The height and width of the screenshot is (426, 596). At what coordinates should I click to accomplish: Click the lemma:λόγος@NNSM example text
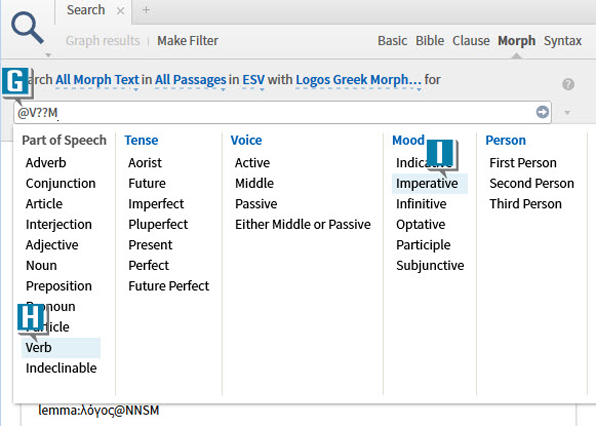click(99, 411)
